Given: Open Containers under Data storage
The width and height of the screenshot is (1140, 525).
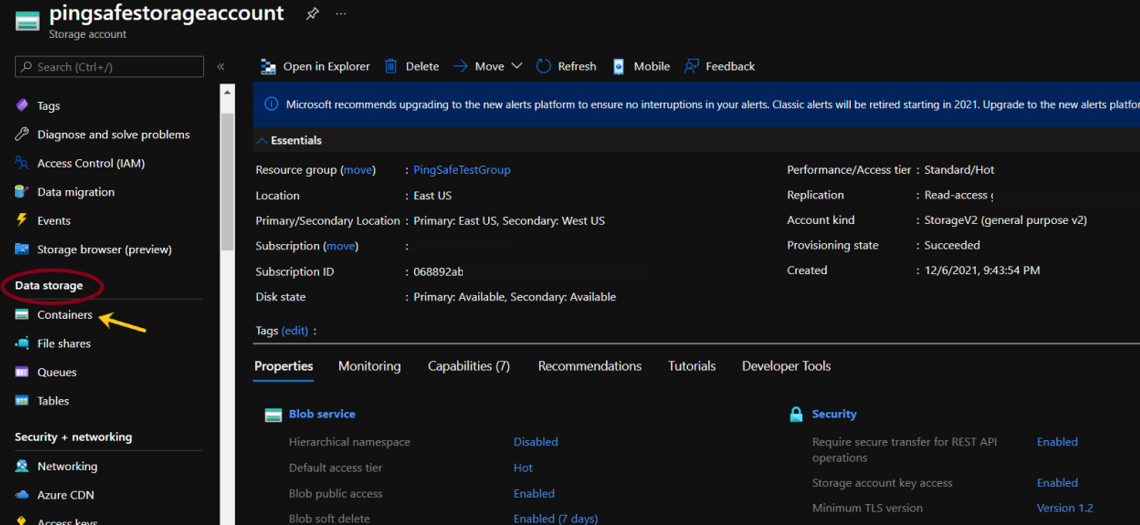Looking at the screenshot, I should coord(64,315).
